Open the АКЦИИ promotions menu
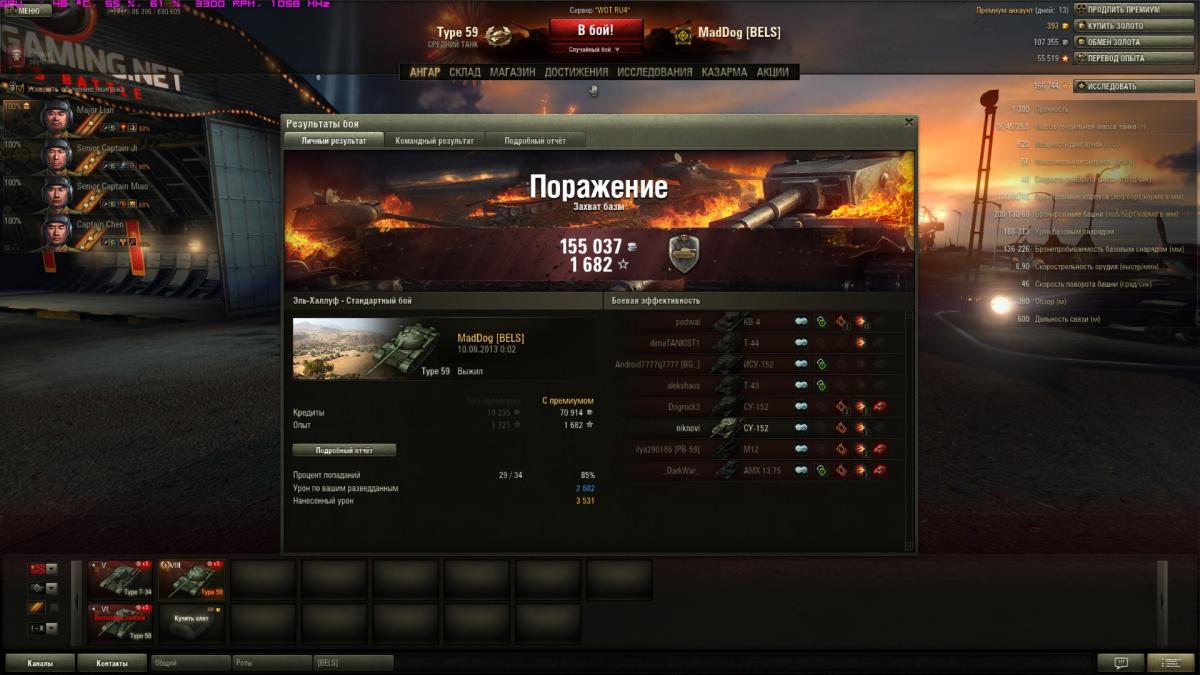 [x=773, y=72]
